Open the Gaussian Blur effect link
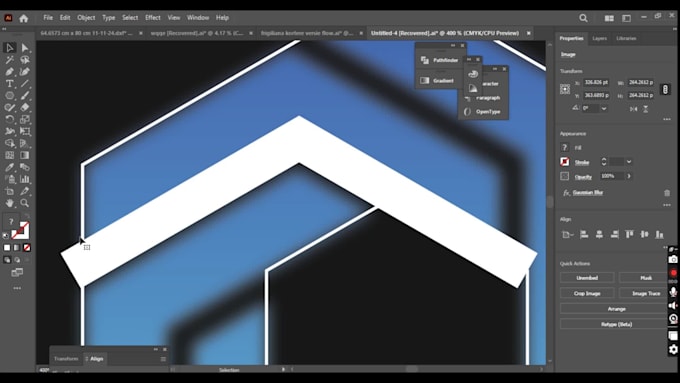The height and width of the screenshot is (383, 680). [x=588, y=193]
